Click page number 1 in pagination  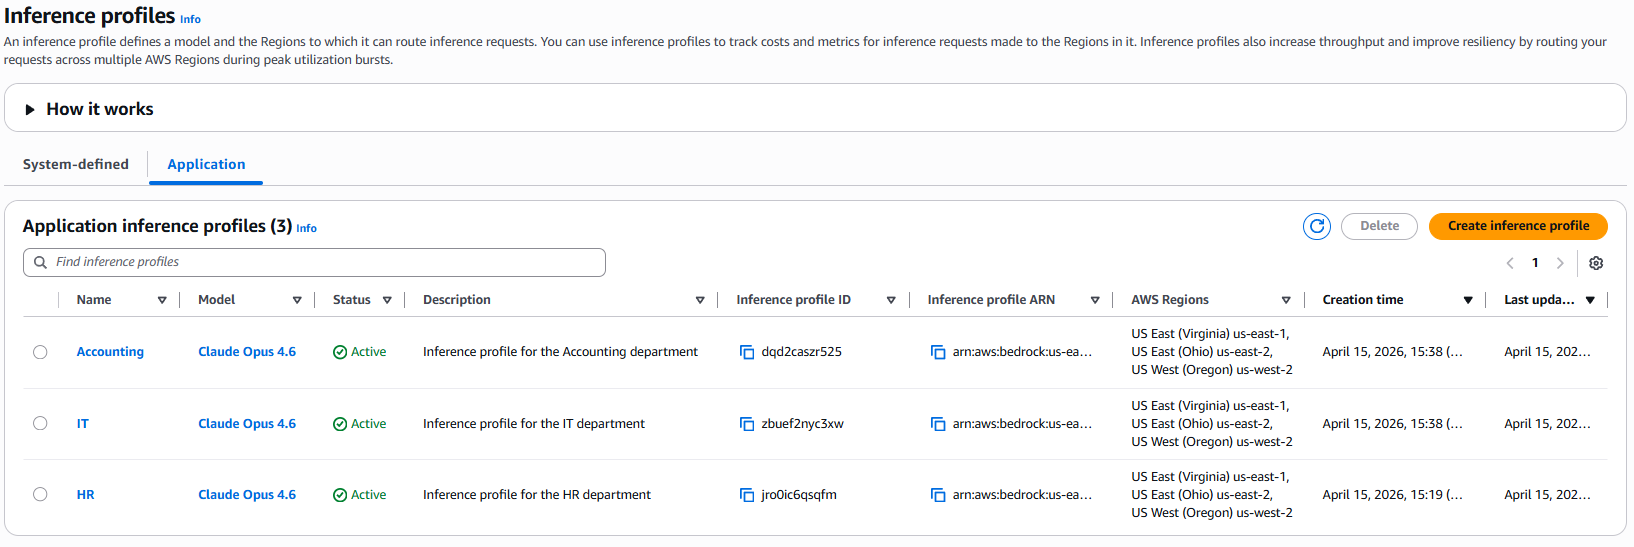[x=1535, y=263]
